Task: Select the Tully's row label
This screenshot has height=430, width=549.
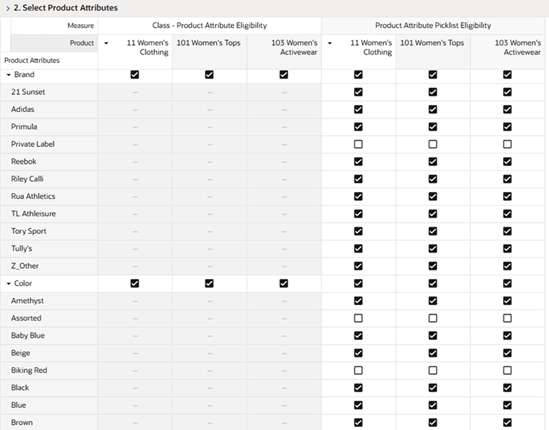Action: pos(21,249)
